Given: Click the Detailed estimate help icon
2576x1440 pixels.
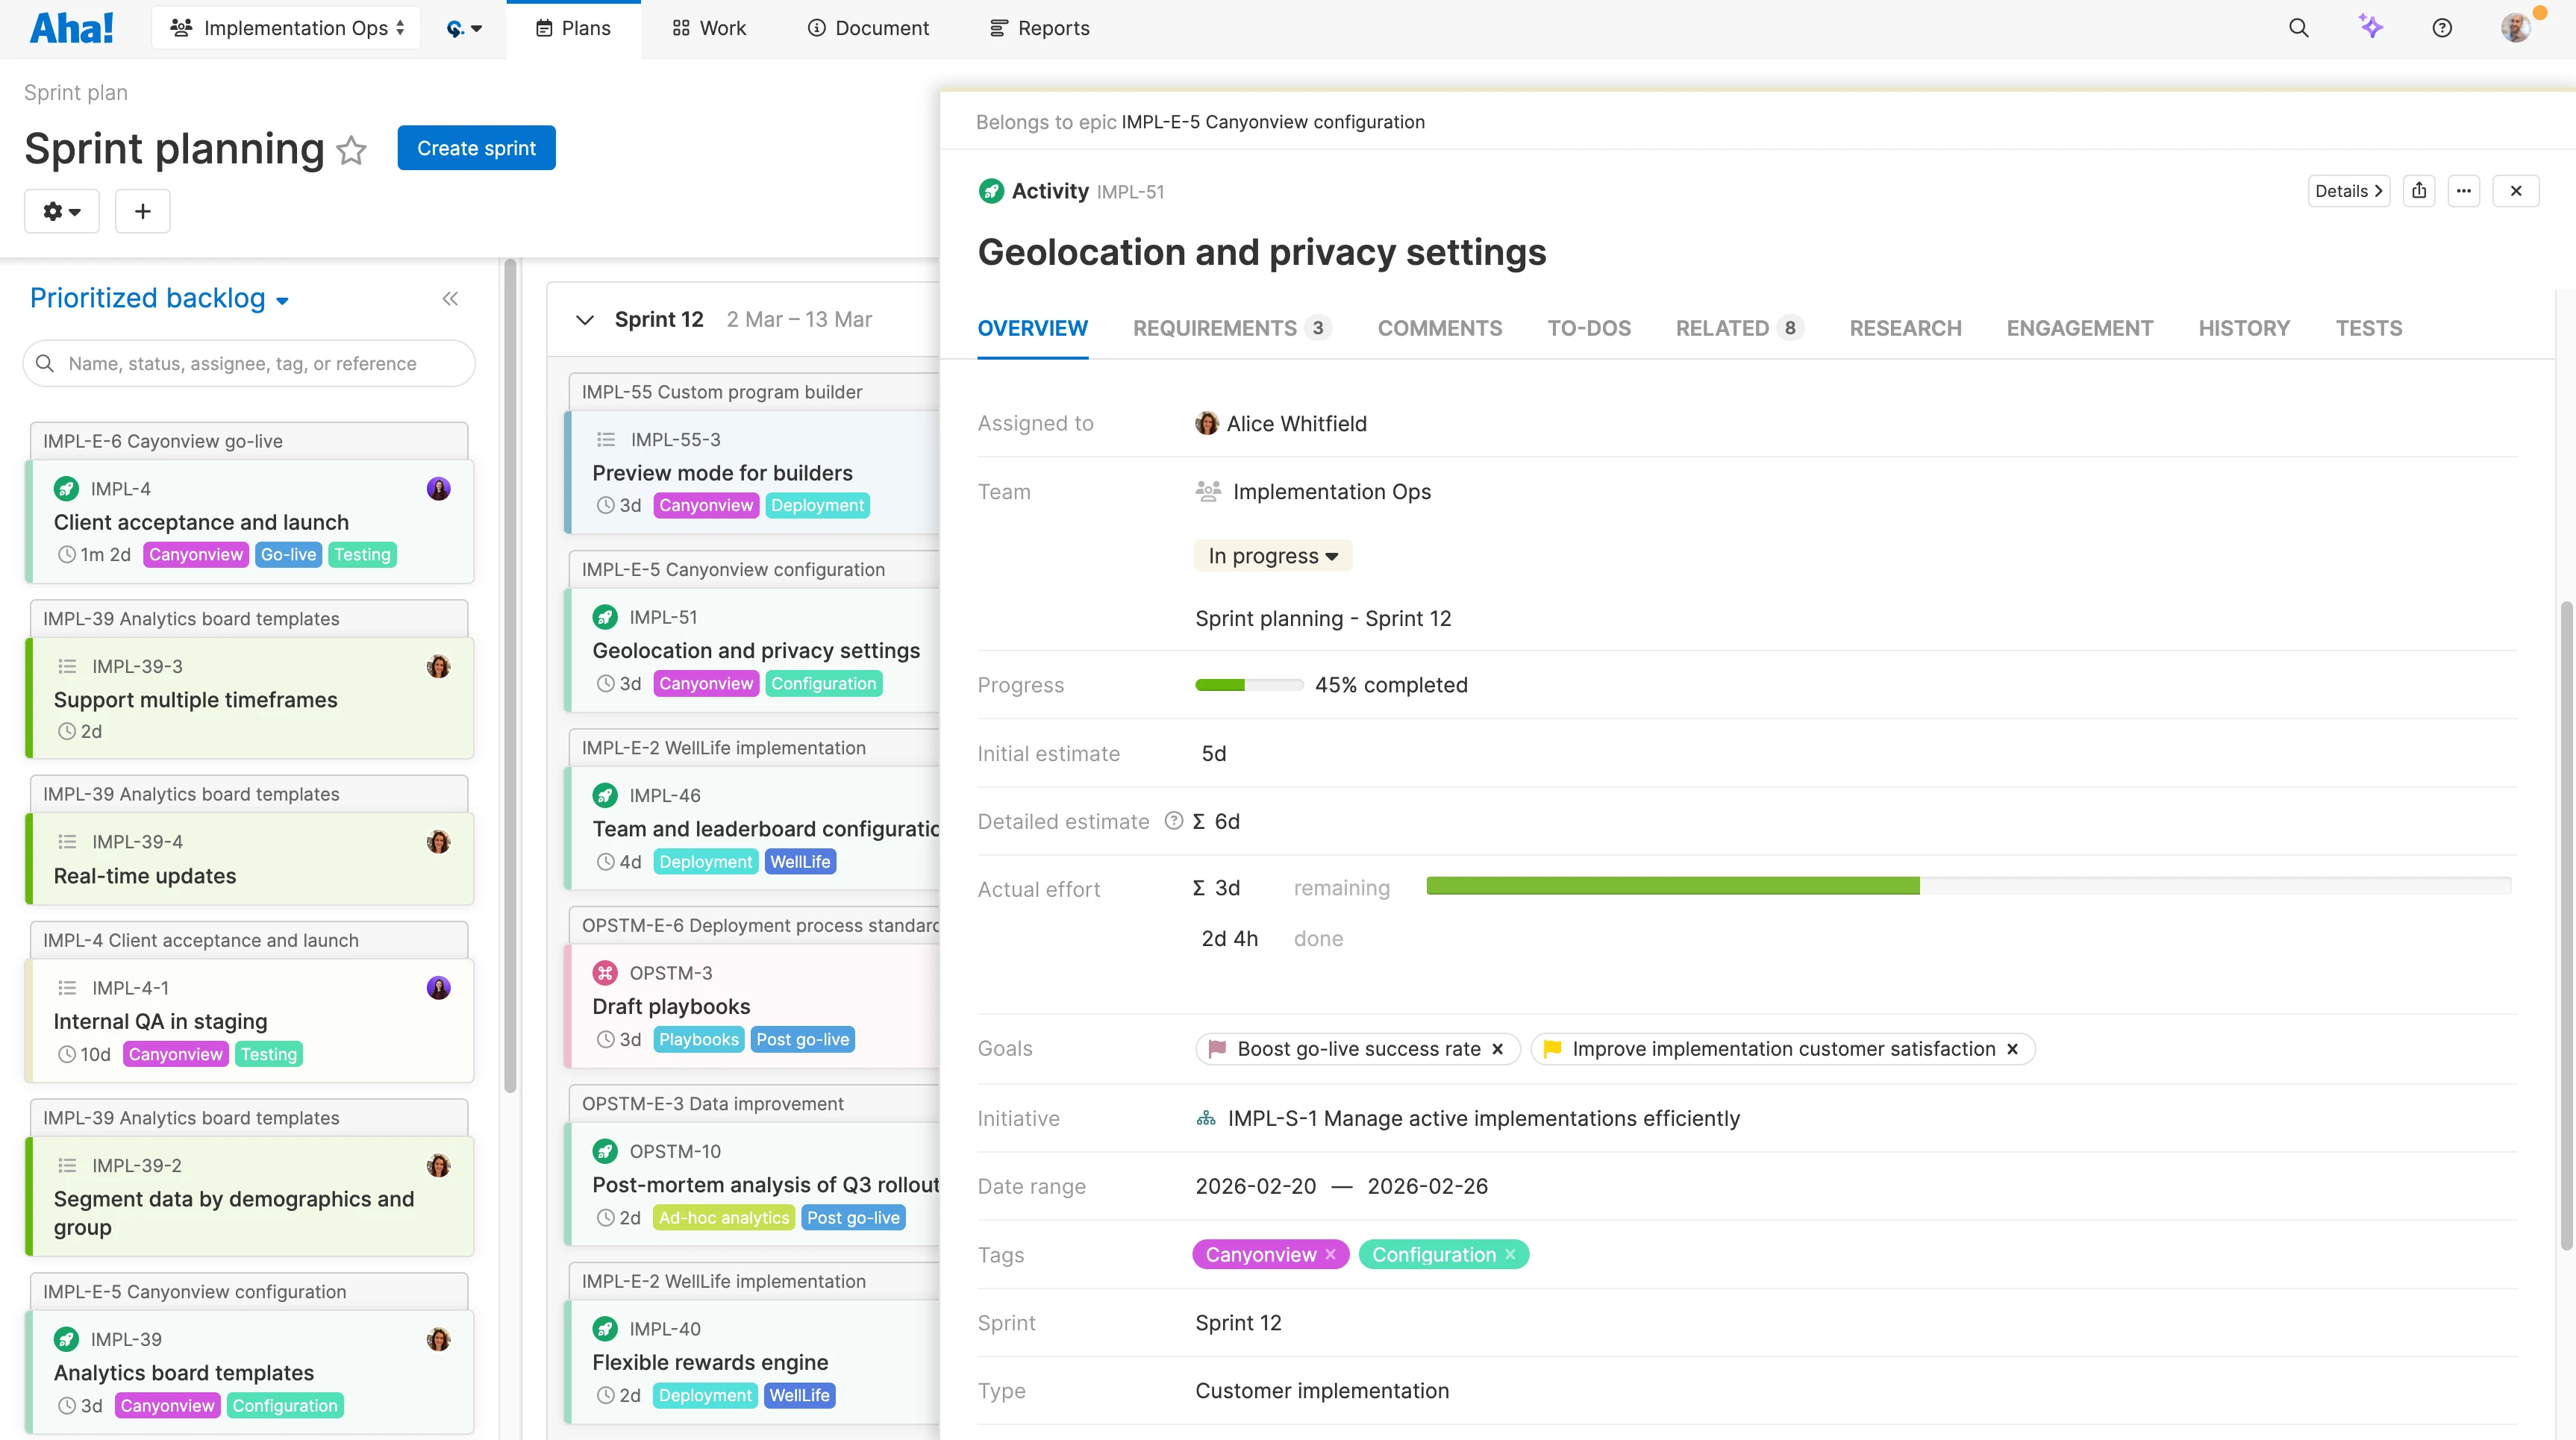Looking at the screenshot, I should [x=1173, y=821].
